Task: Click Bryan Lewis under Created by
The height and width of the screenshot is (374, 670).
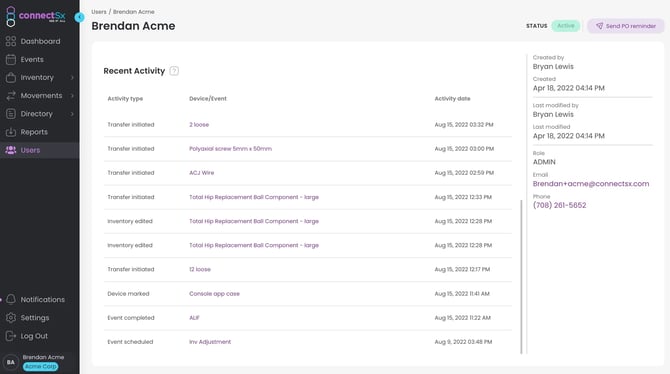Action: pyautogui.click(x=553, y=67)
